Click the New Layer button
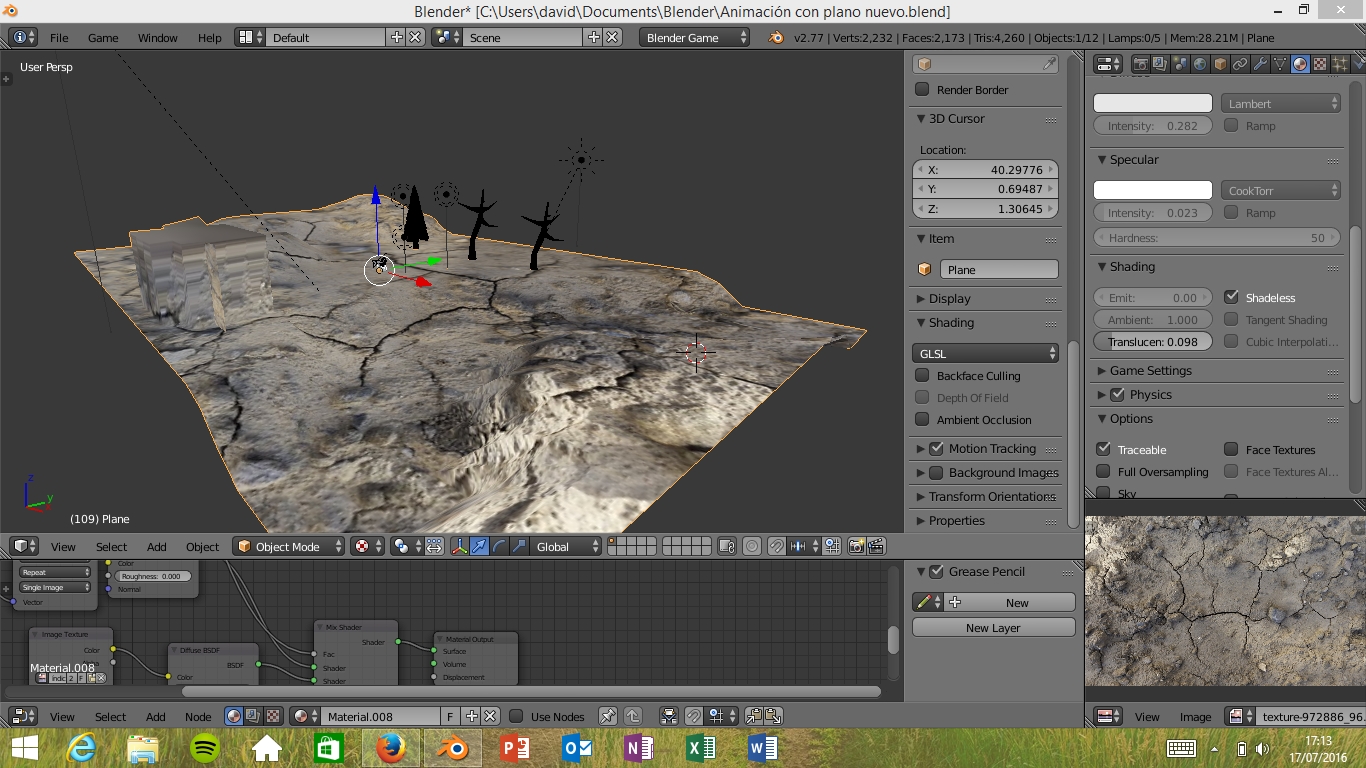The image size is (1366, 768). tap(993, 628)
